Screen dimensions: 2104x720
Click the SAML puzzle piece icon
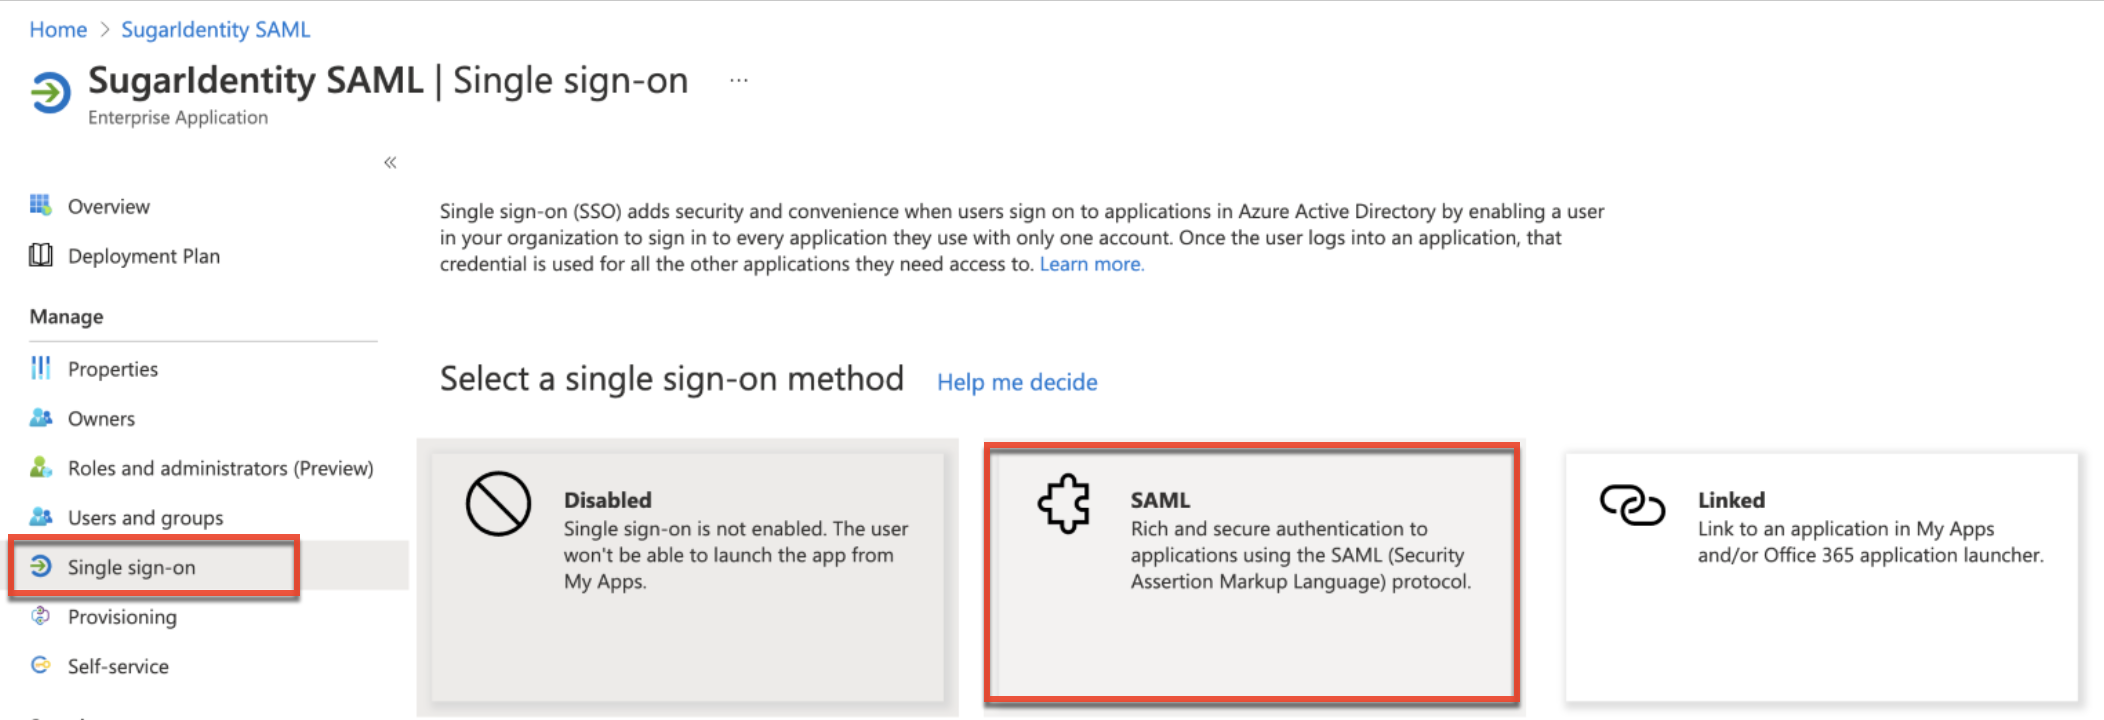coord(1063,503)
